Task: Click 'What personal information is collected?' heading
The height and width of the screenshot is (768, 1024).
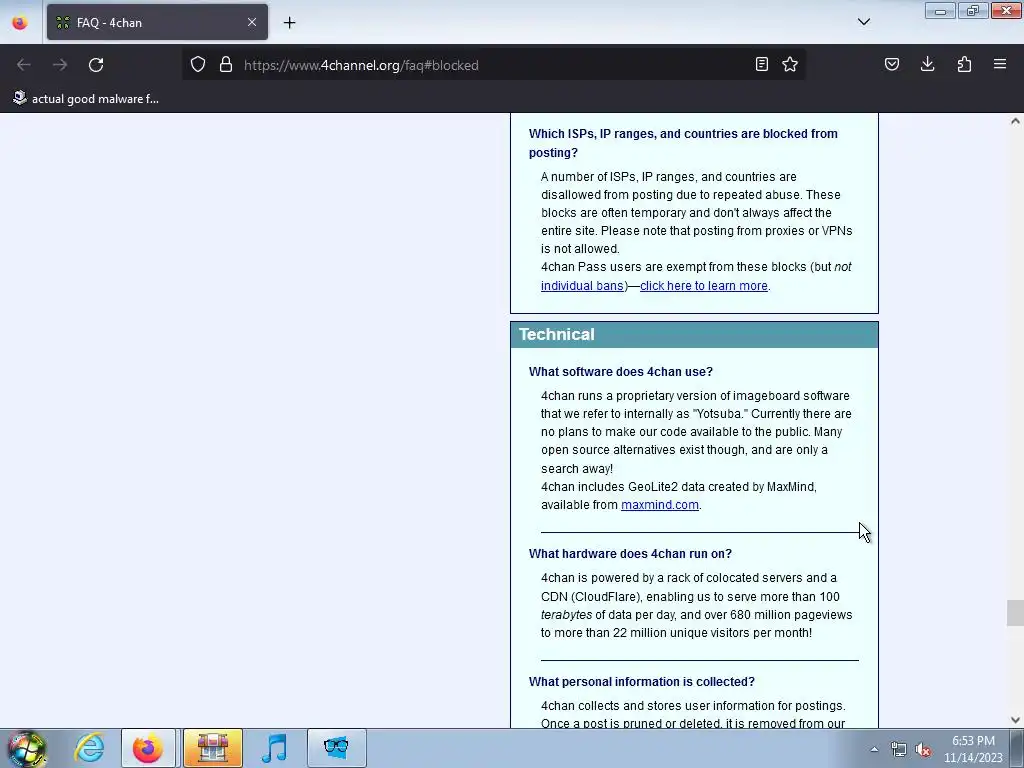Action: [641, 682]
